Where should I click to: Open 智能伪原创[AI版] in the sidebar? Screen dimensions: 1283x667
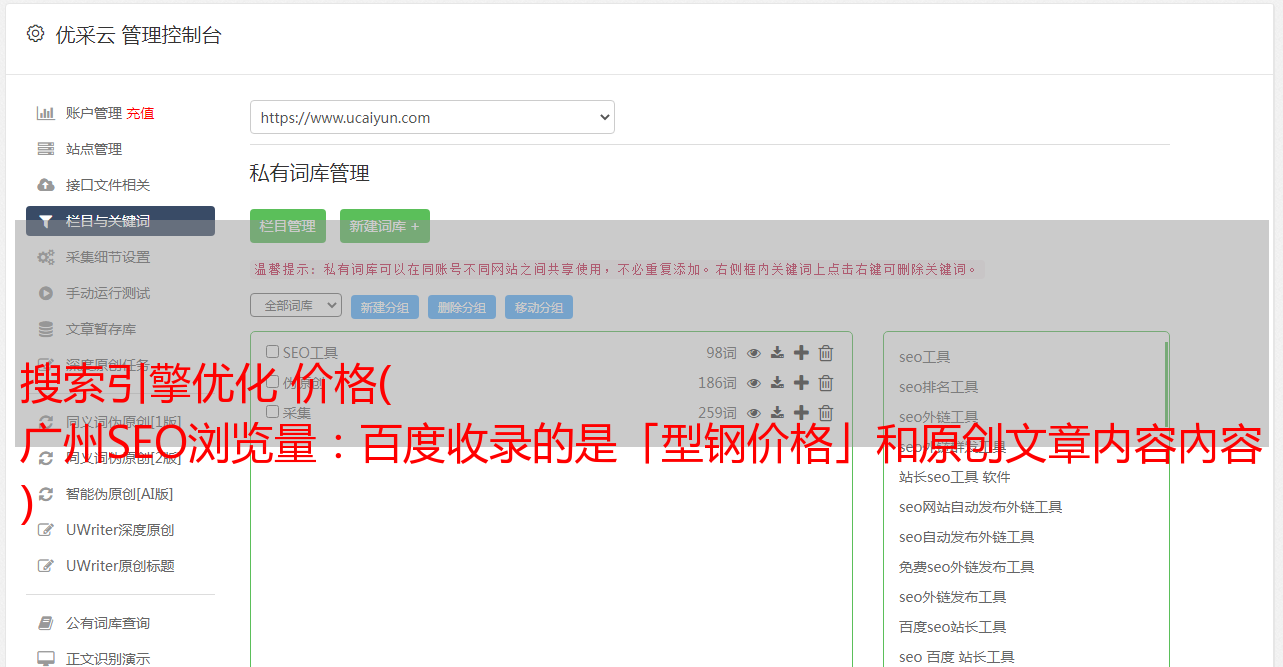point(120,494)
